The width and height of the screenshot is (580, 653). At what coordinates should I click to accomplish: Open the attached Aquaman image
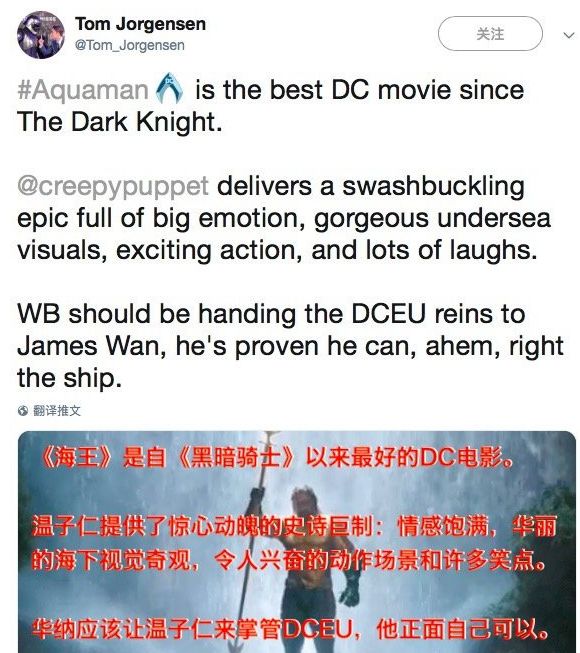pos(297,542)
